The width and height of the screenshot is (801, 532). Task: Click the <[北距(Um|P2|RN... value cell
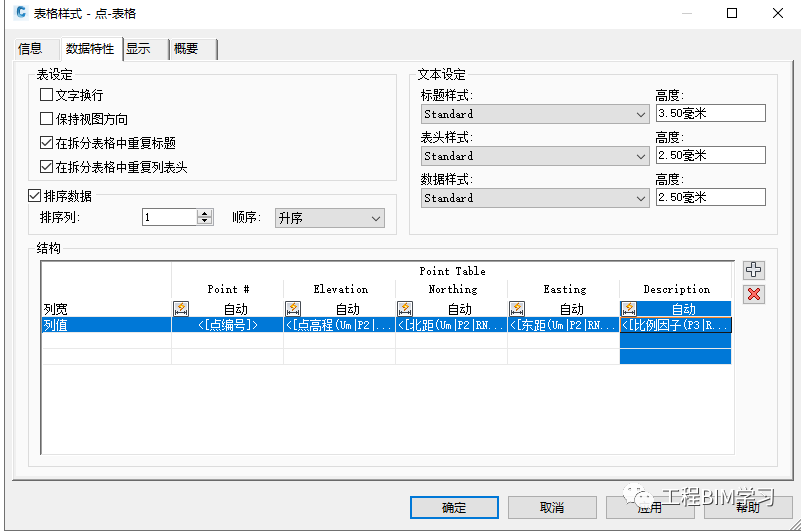coord(452,325)
